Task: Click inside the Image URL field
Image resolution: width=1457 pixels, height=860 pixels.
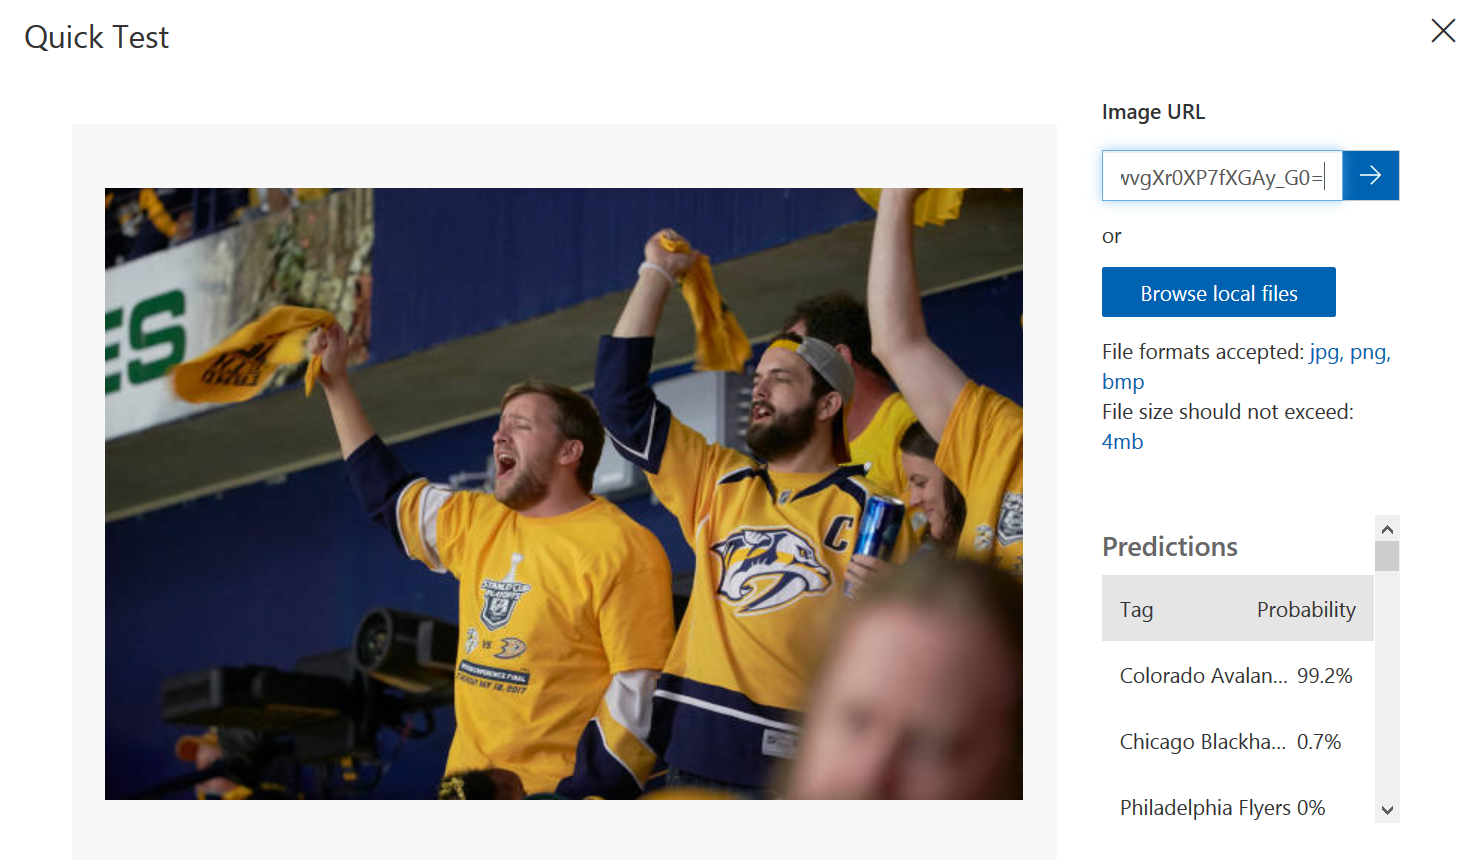Action: (x=1222, y=176)
